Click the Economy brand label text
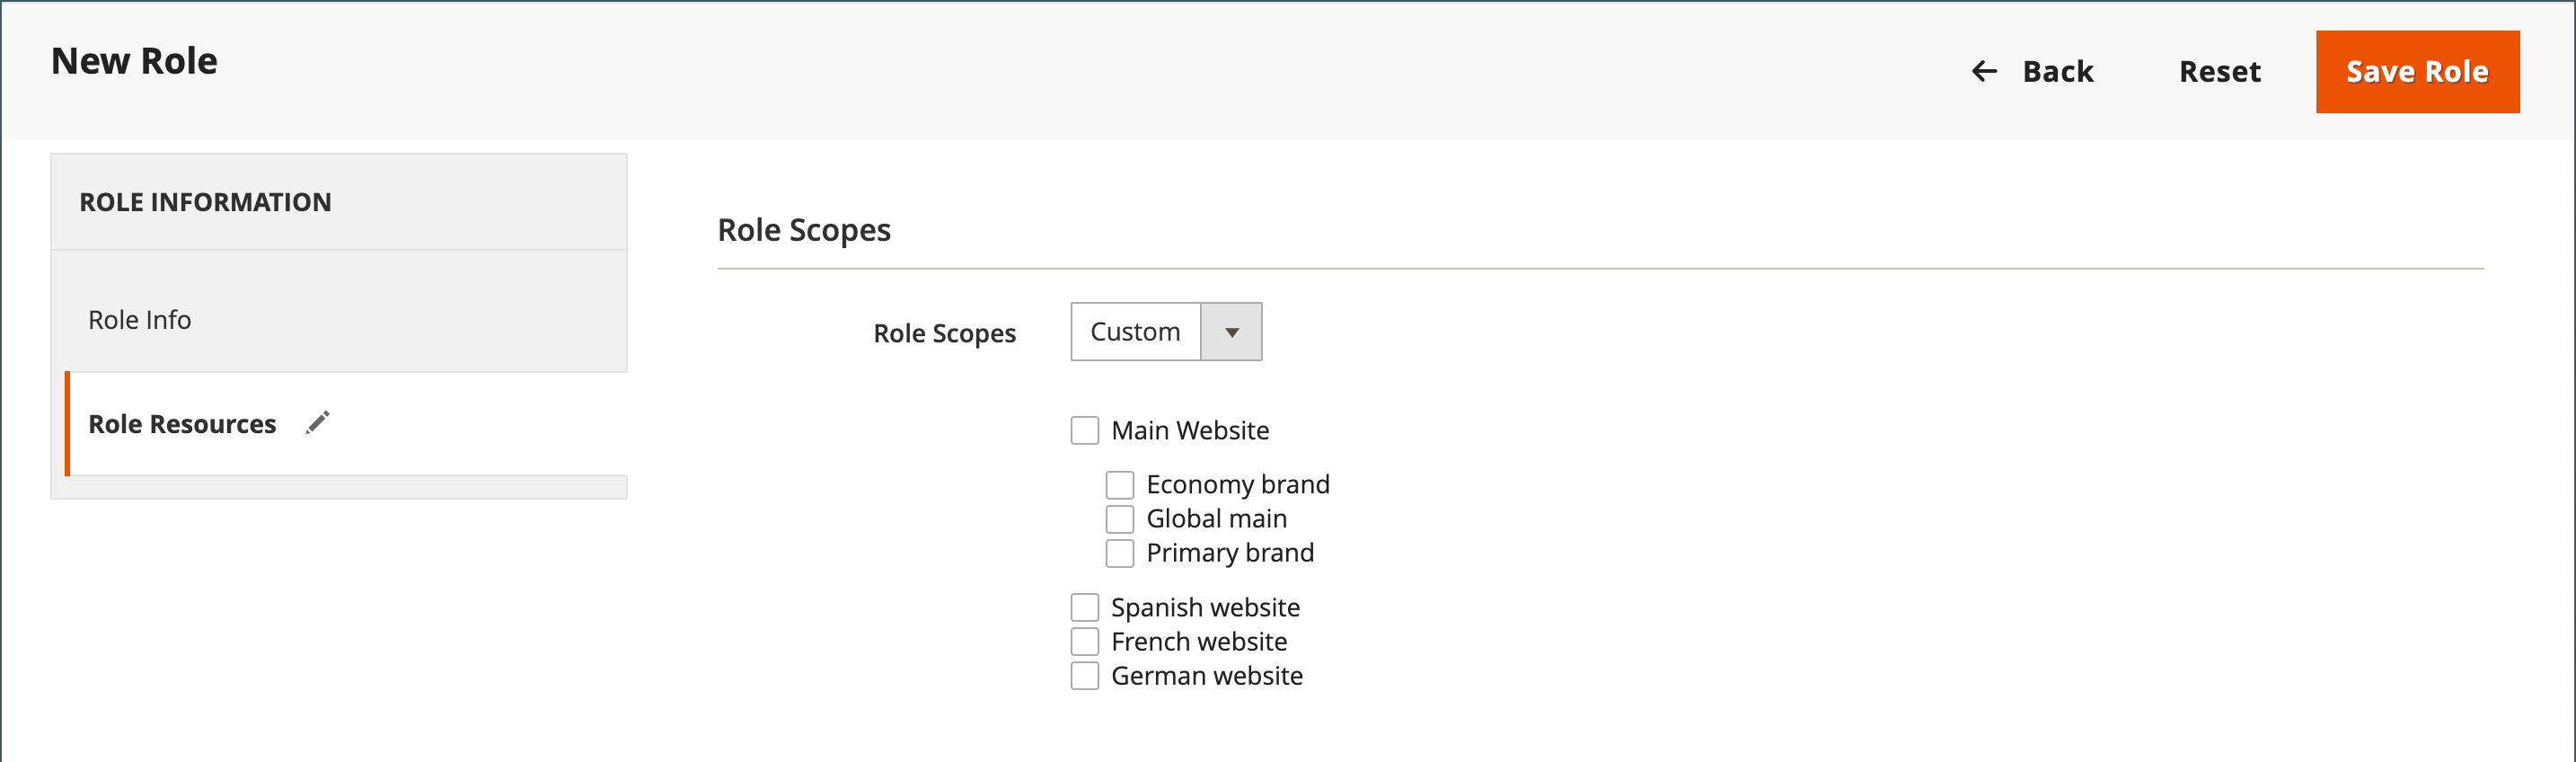Image resolution: width=2576 pixels, height=762 pixels. 1237,485
